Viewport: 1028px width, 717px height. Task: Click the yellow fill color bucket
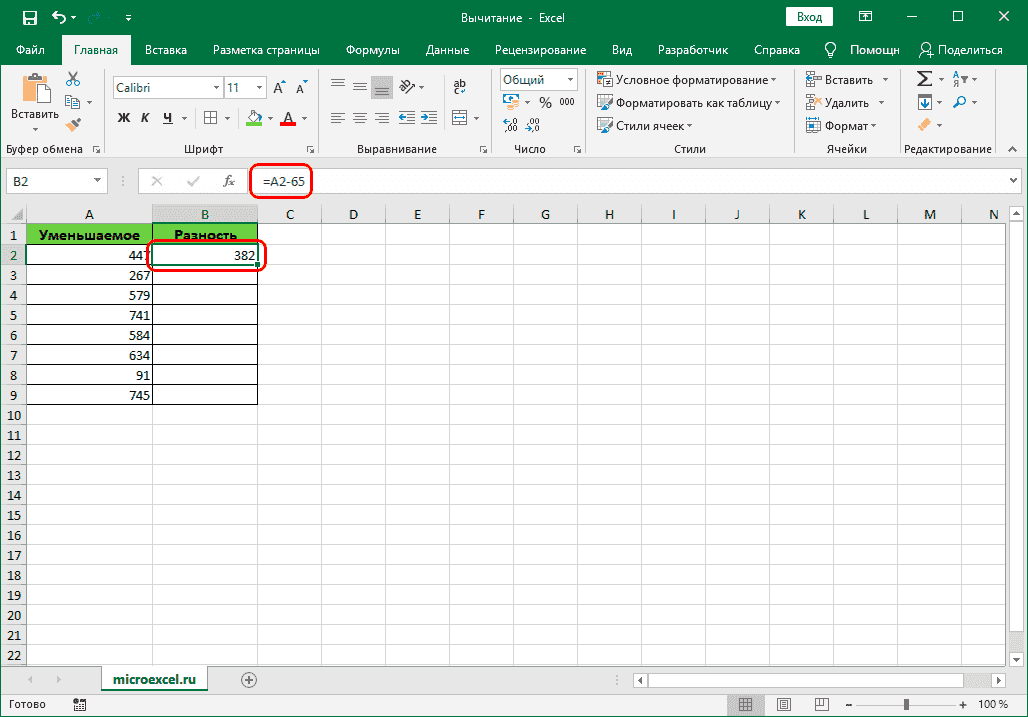coord(255,119)
